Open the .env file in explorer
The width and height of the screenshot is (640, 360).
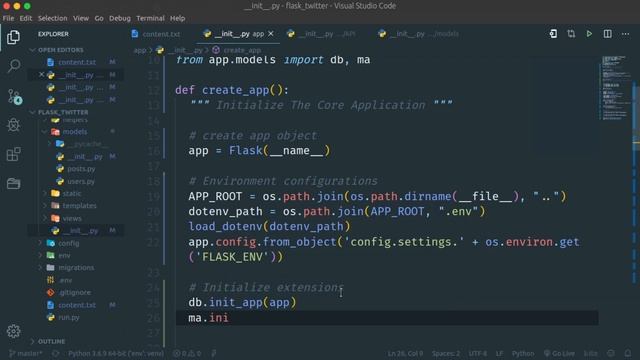(65, 280)
